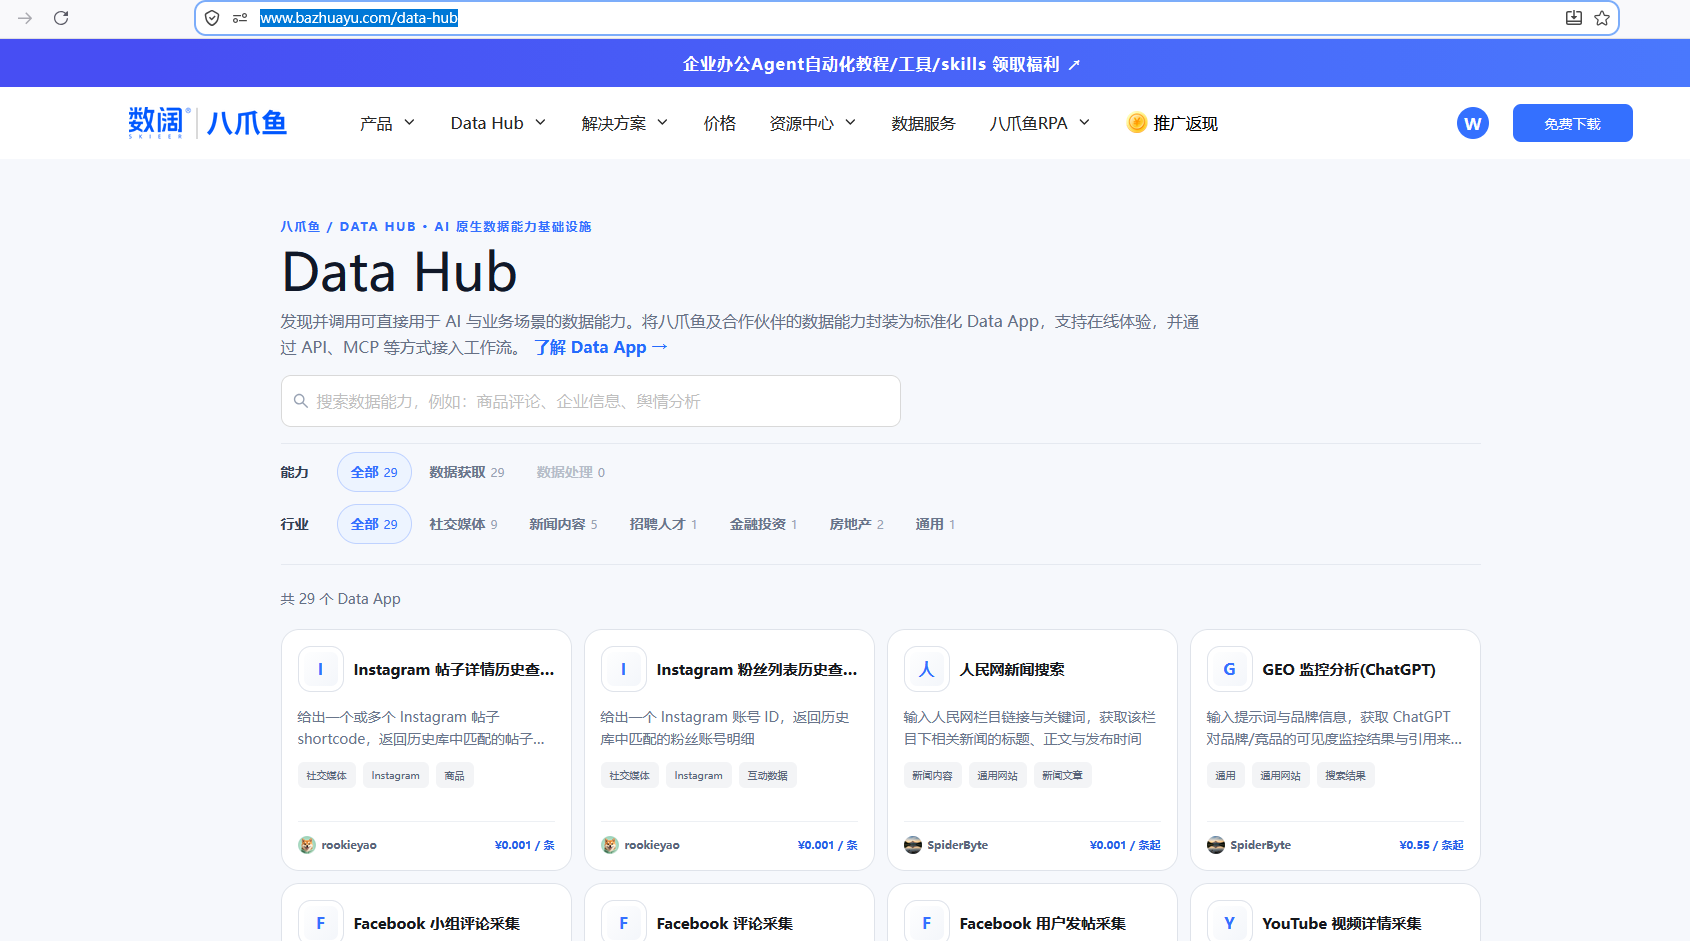Screen dimensions: 1690x941
Task: Click the 新闻内容 tag on 人民网 card
Action: point(932,775)
